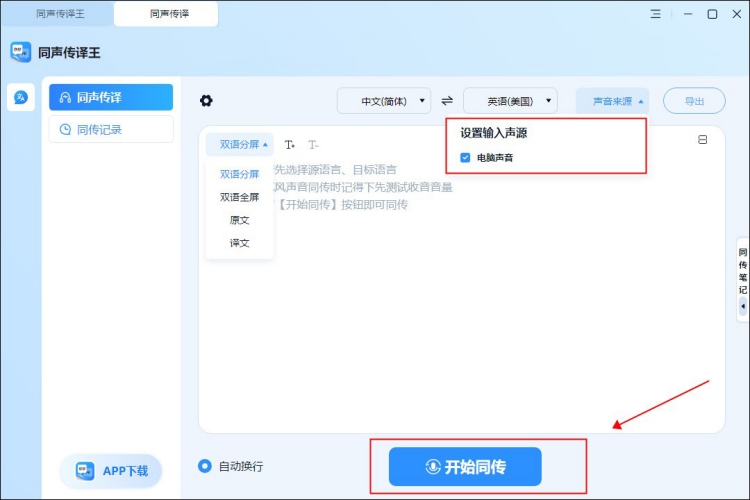Toggle the 自动换行 radio option
750x500 pixels.
pos(205,466)
